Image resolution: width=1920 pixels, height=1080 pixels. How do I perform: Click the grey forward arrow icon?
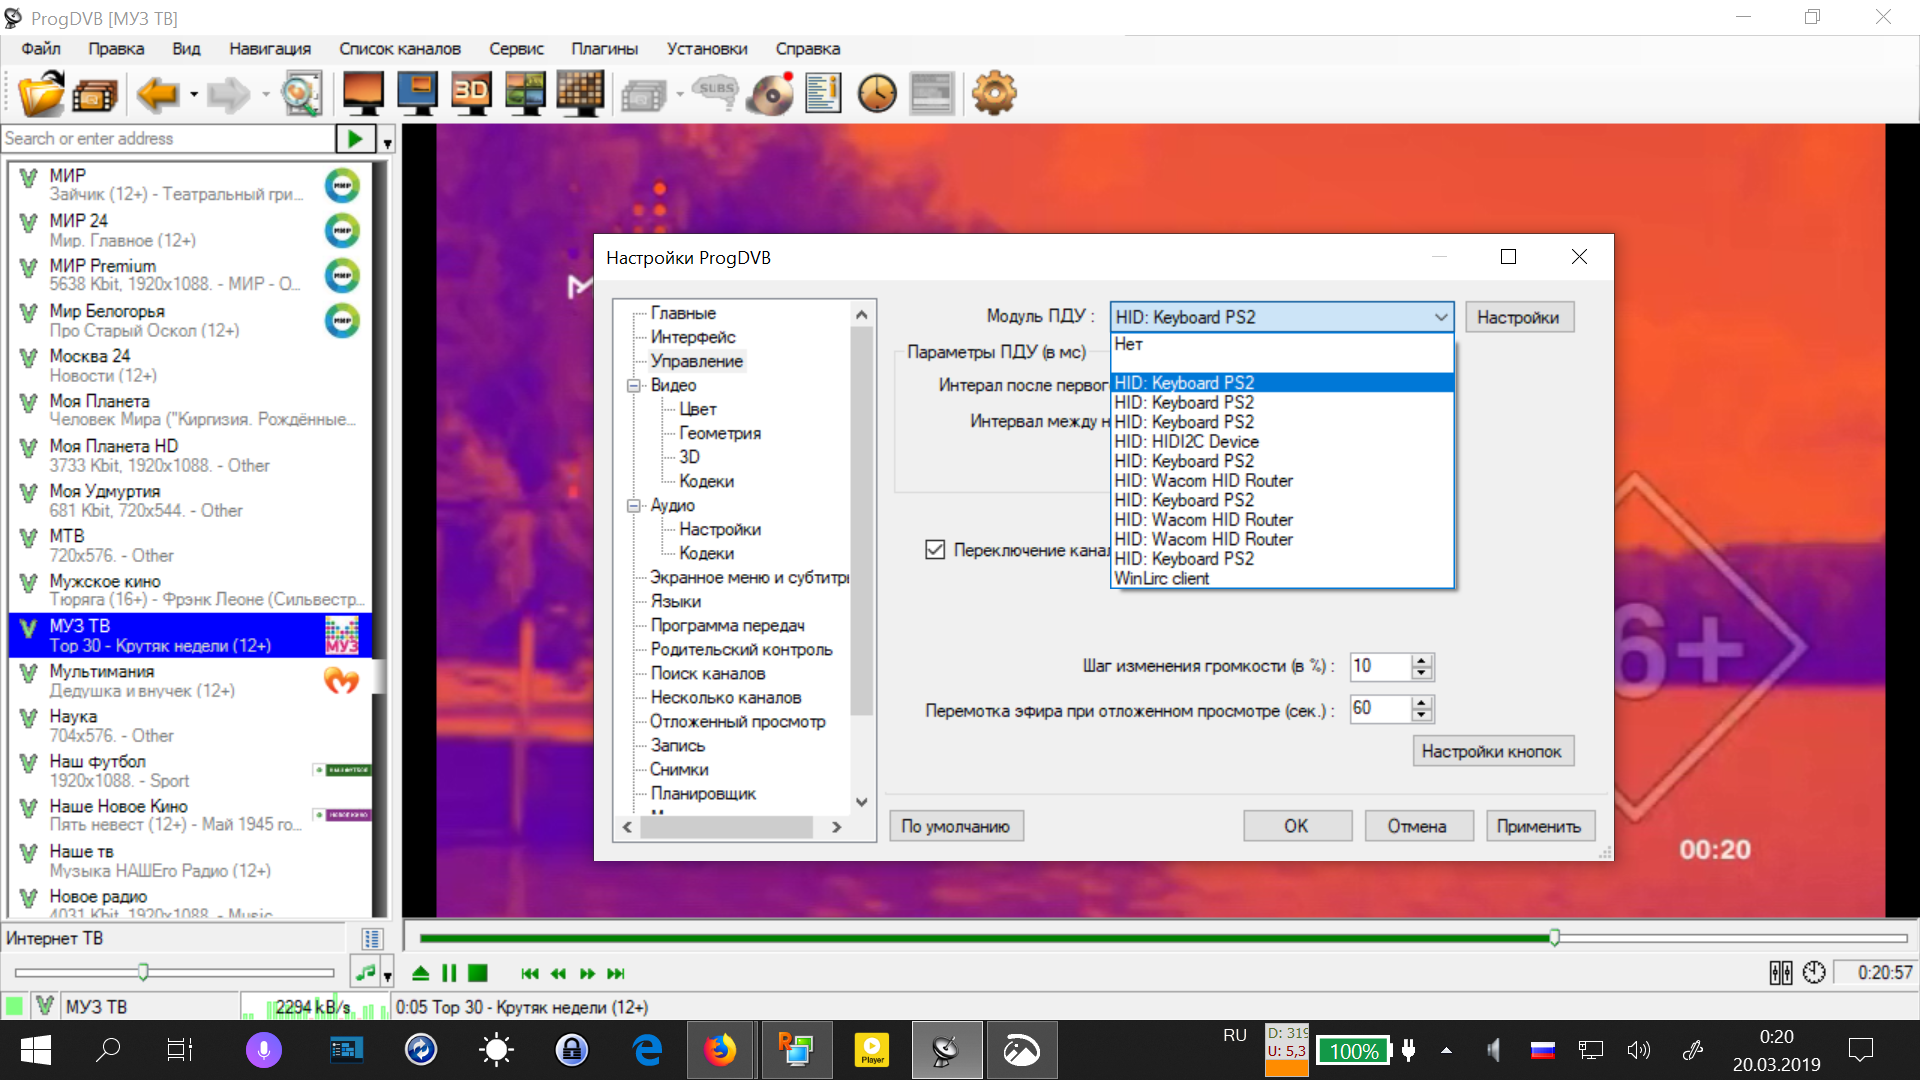[x=229, y=94]
